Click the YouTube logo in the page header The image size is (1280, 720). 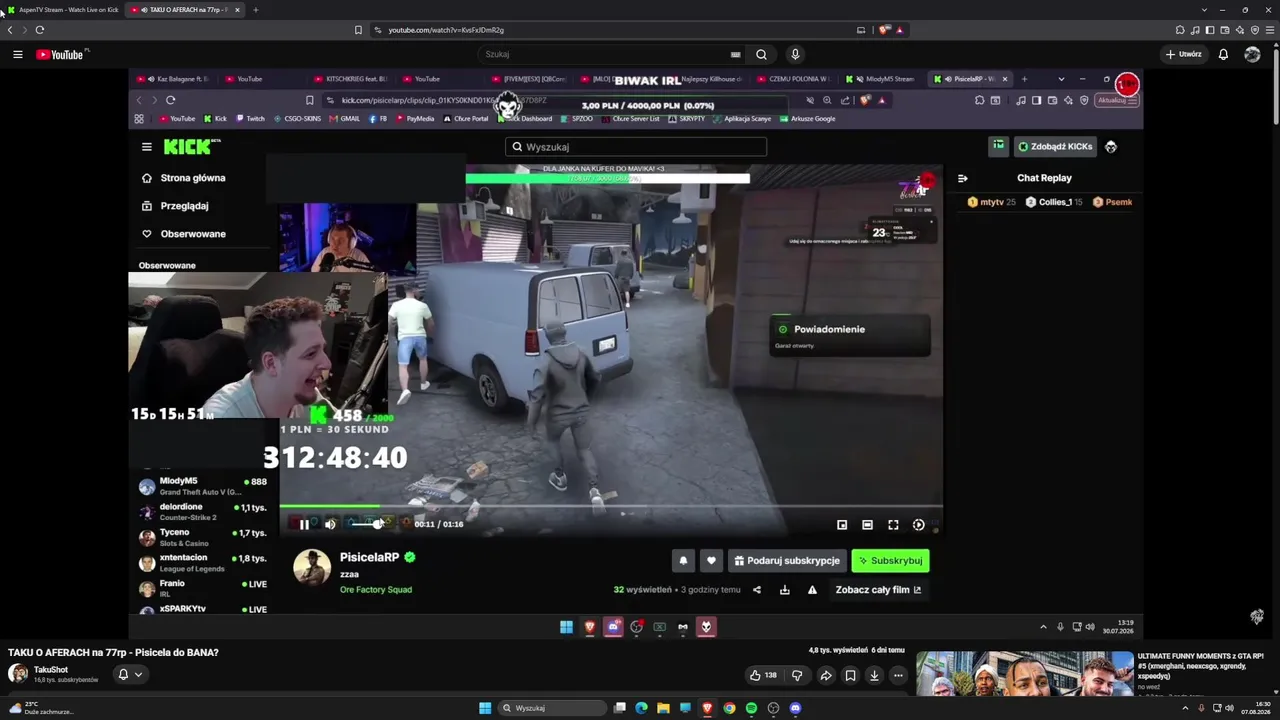point(62,54)
